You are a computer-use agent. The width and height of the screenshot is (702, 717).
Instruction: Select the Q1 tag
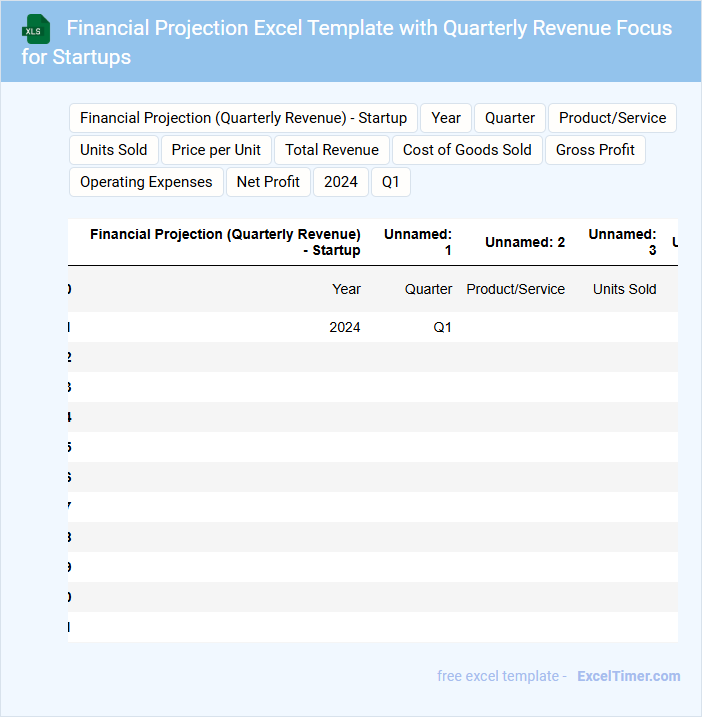390,182
